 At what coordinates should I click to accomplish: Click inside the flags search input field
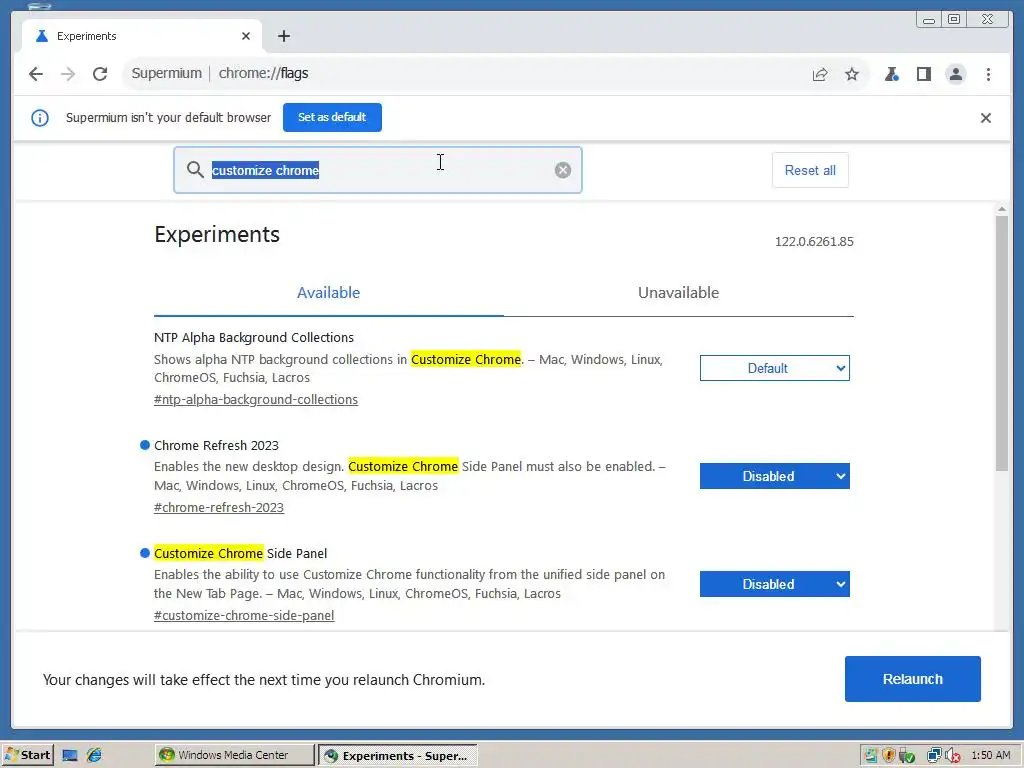379,170
